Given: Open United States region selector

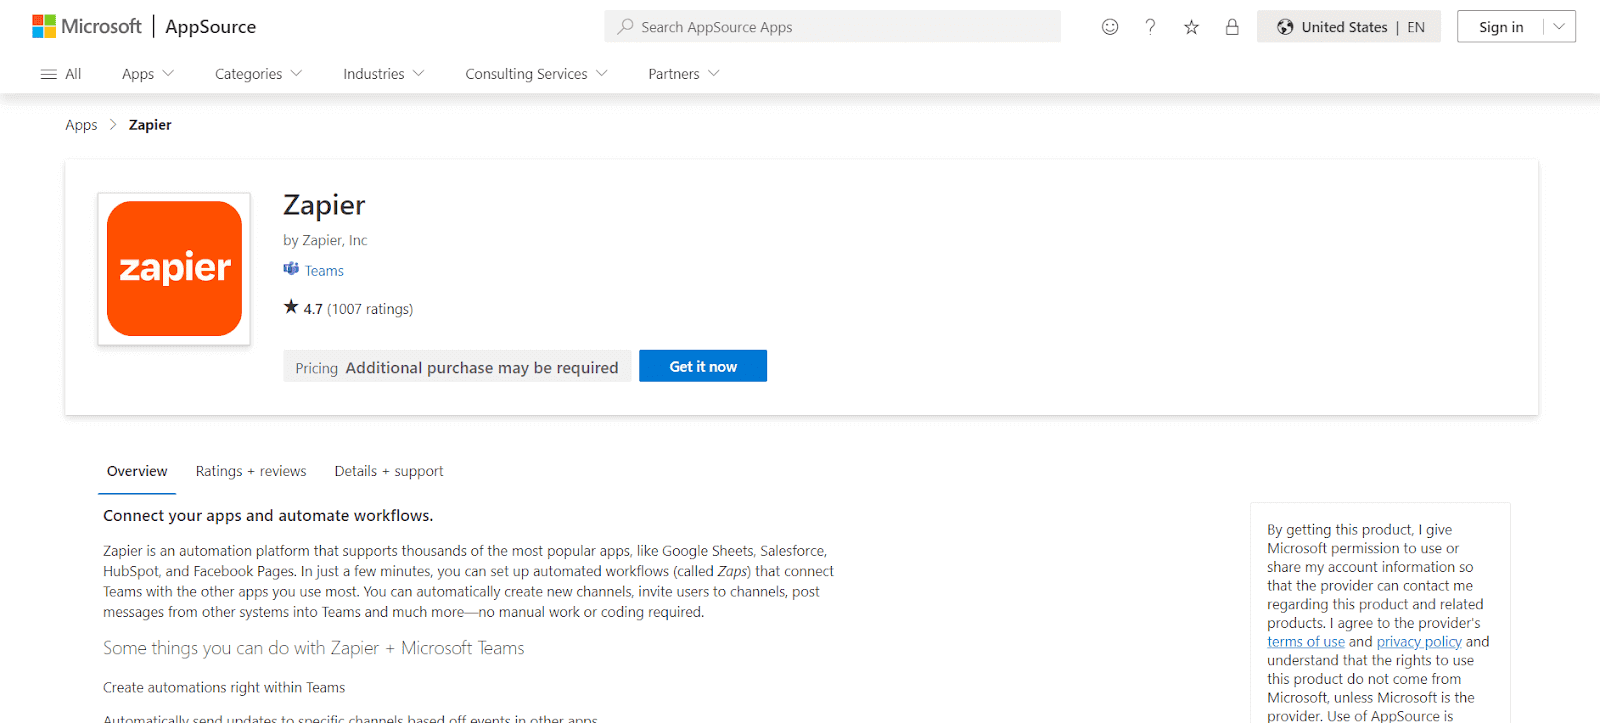Looking at the screenshot, I should (x=1349, y=27).
